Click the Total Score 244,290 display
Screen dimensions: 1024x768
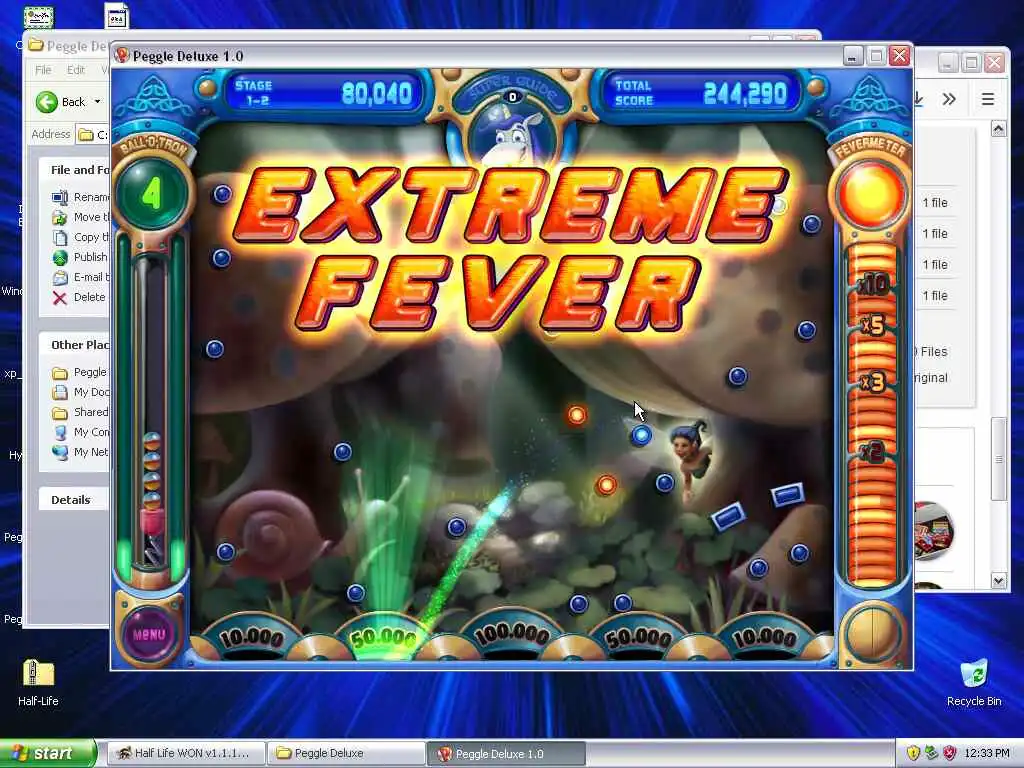(700, 93)
